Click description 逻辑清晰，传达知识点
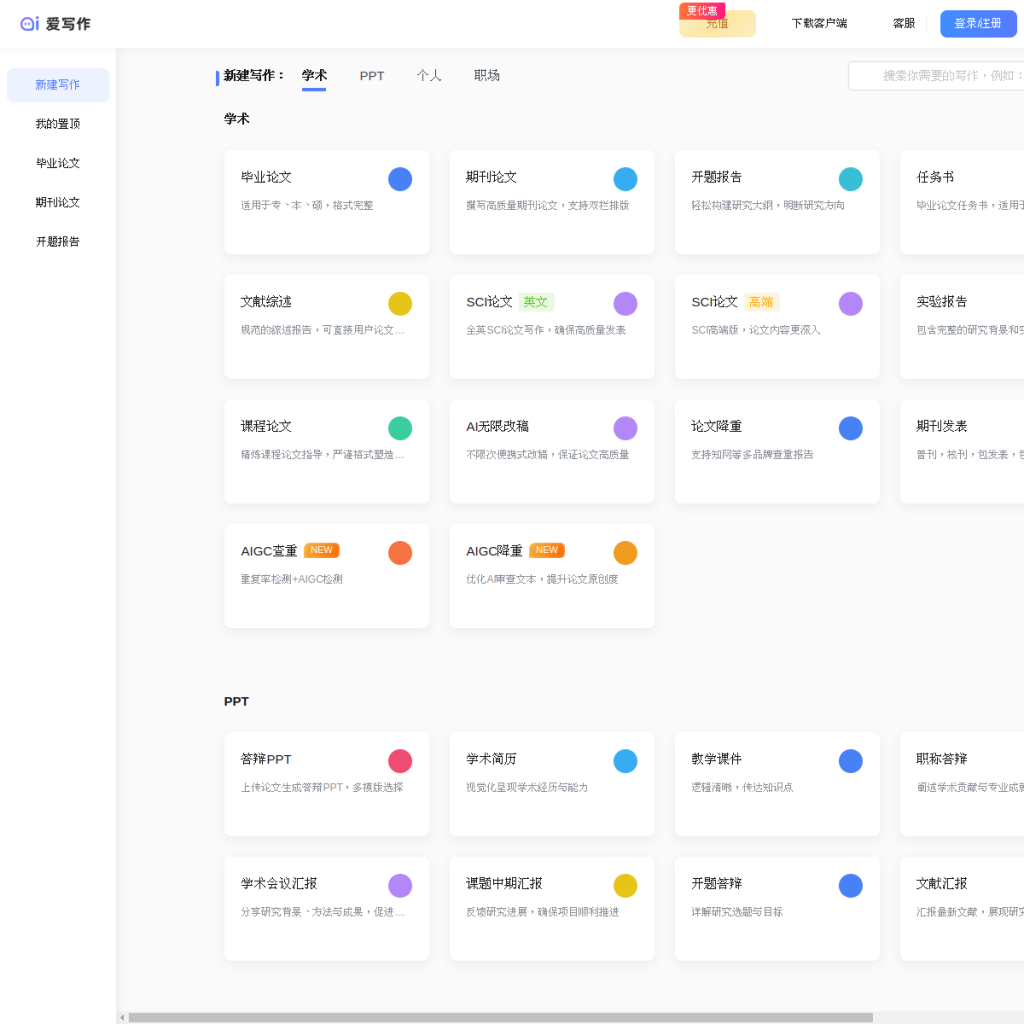Viewport: 1024px width, 1024px height. (742, 788)
